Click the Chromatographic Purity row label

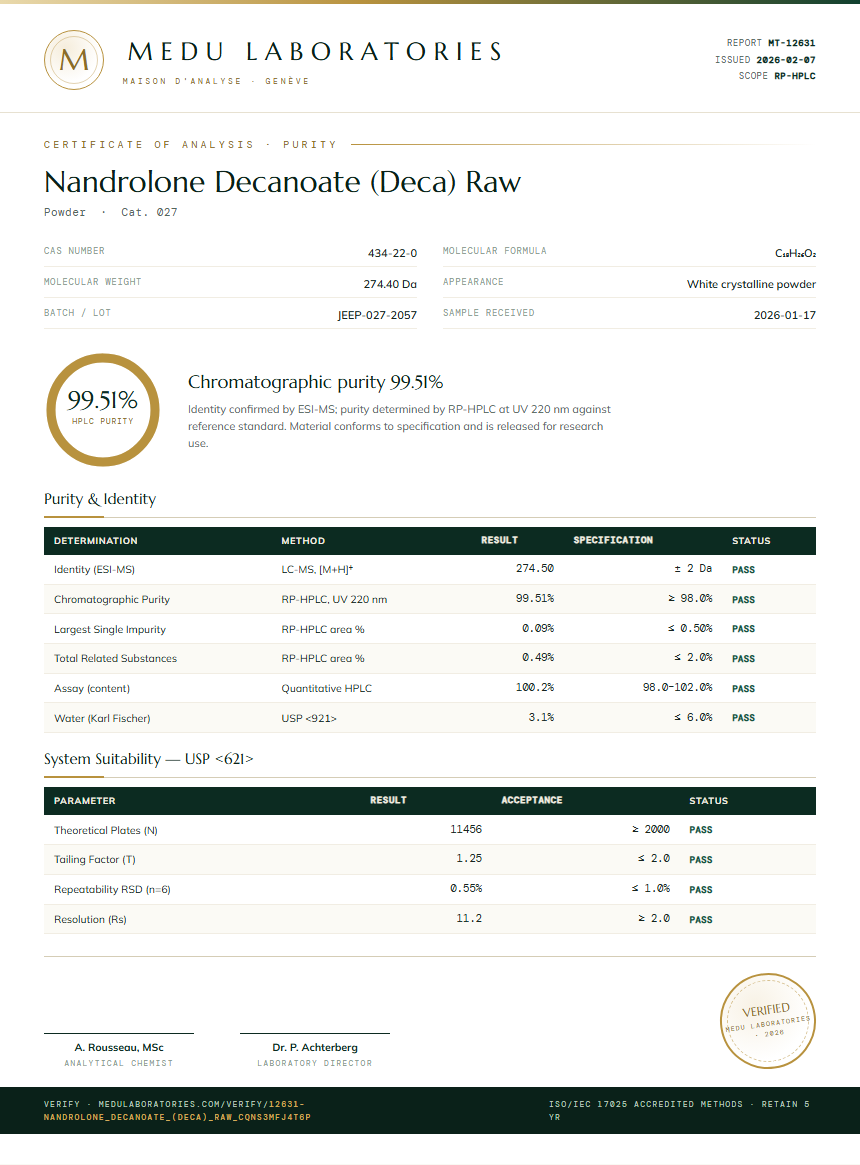point(112,600)
